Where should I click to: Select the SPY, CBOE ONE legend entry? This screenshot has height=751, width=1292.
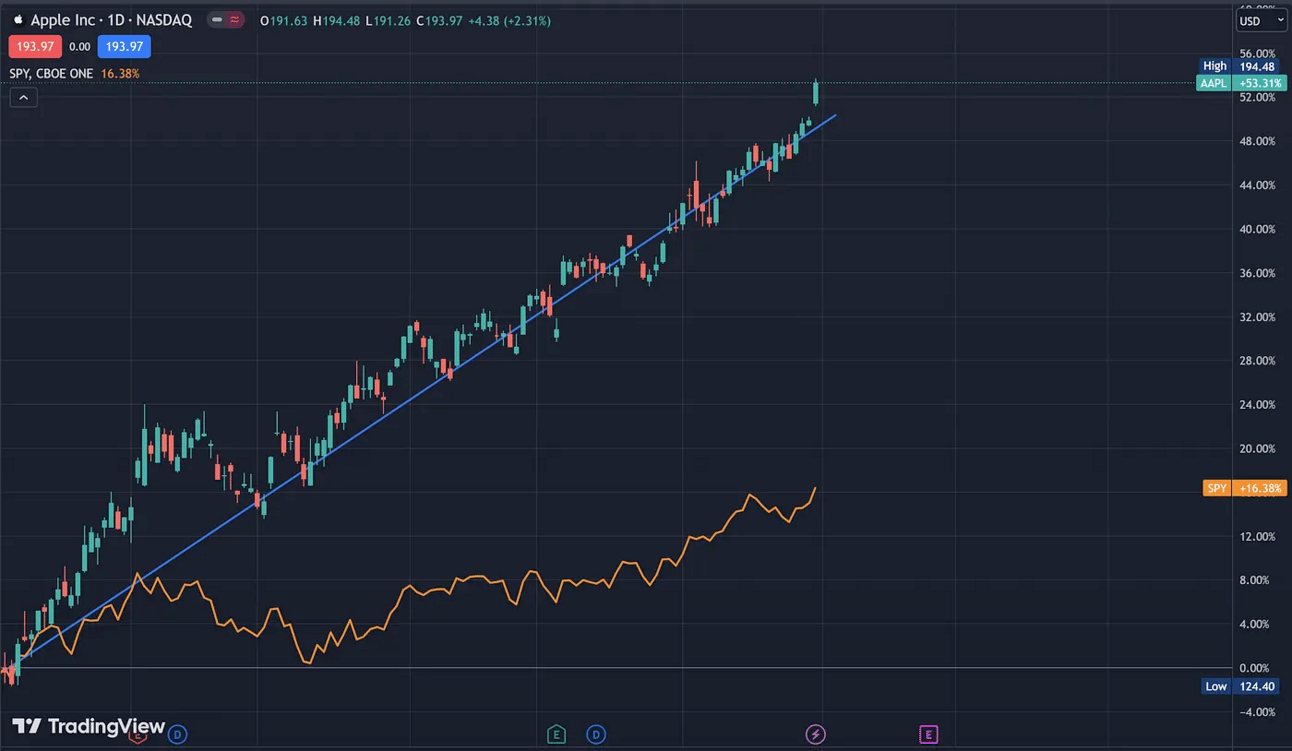coord(52,73)
